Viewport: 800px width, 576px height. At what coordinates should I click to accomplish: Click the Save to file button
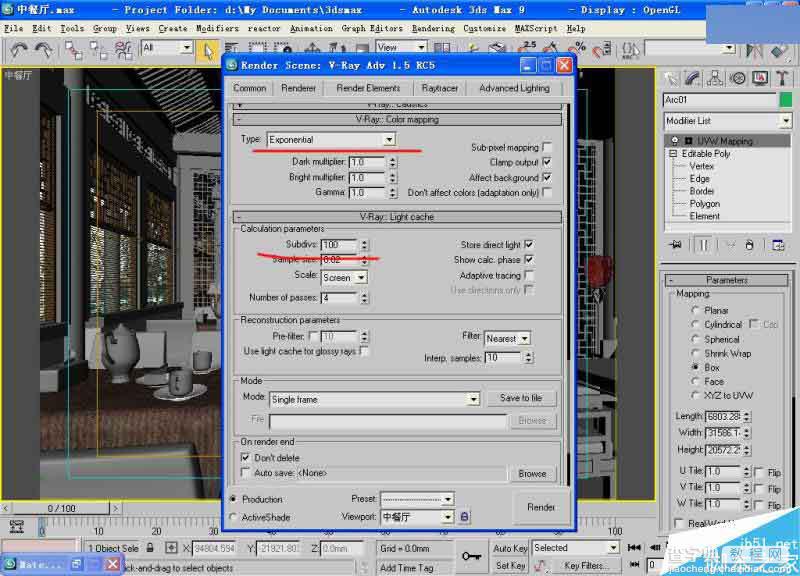coord(521,398)
